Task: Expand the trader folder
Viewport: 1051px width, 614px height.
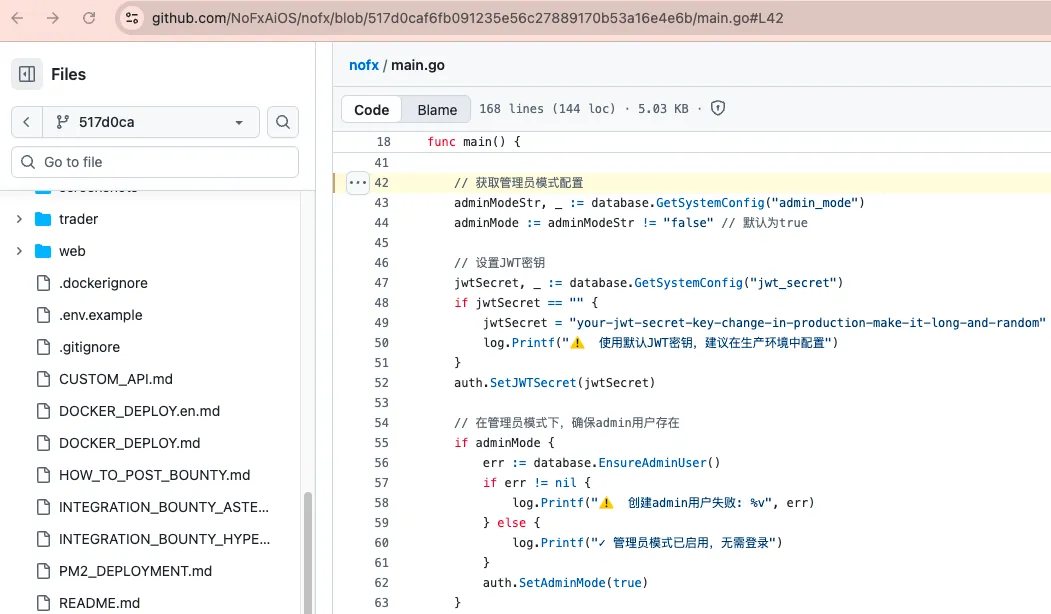Action: point(19,219)
